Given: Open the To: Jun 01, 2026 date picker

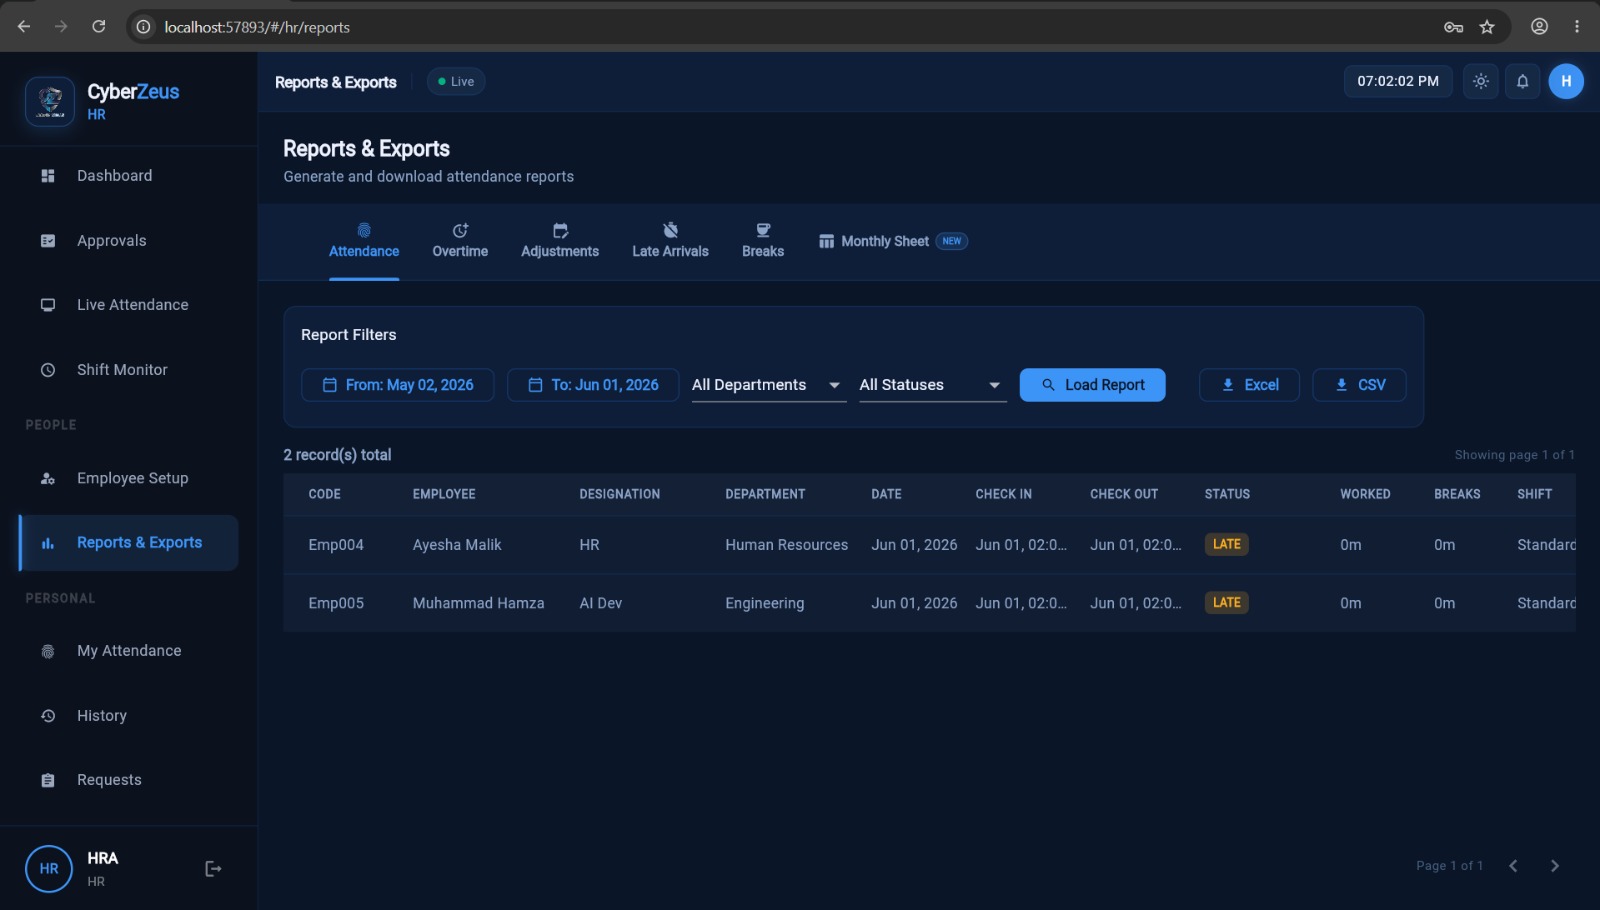Looking at the screenshot, I should pyautogui.click(x=593, y=385).
